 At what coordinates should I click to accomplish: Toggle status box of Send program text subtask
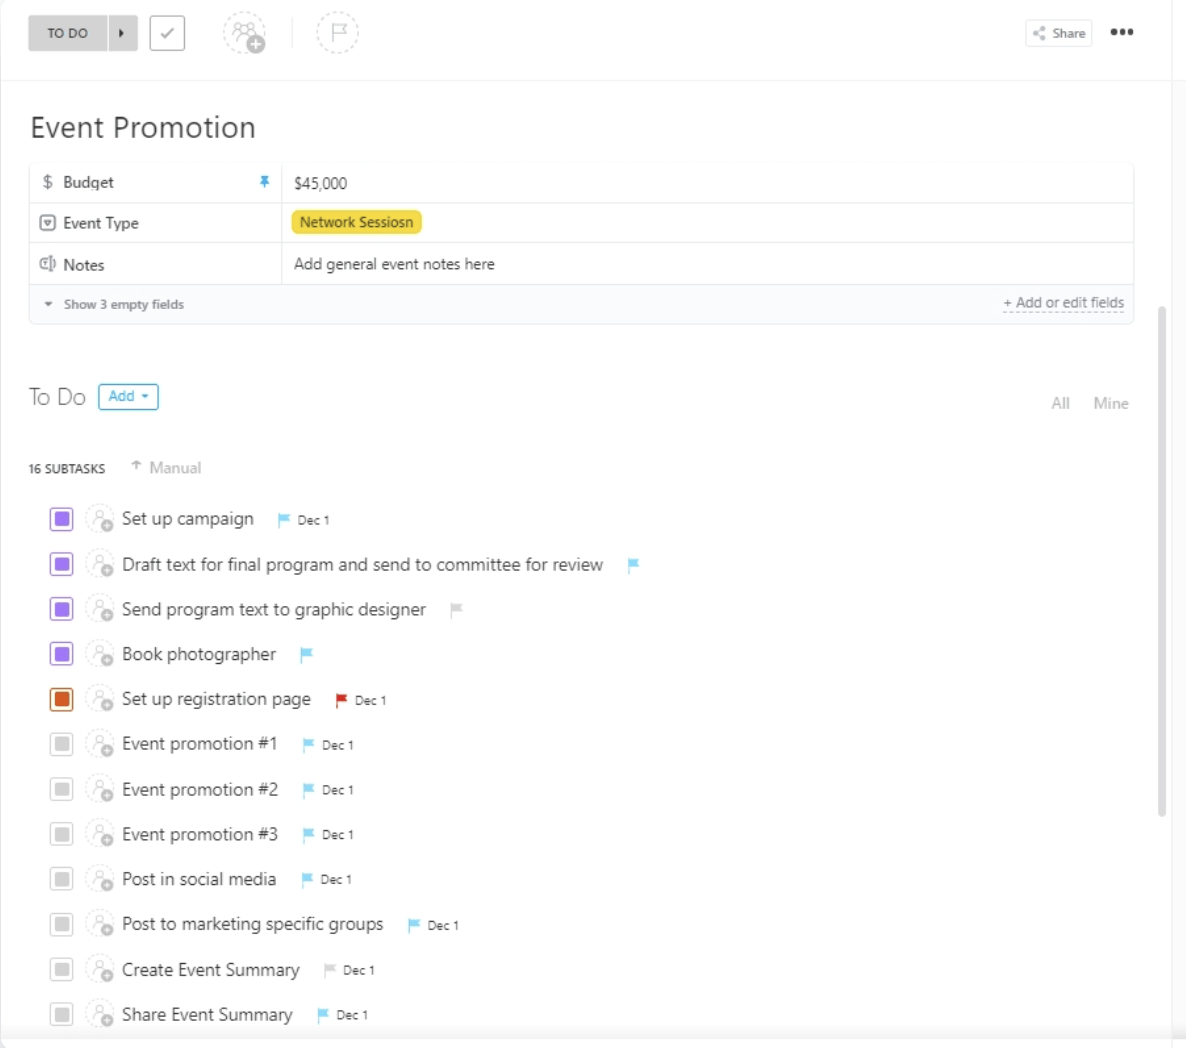(62, 609)
